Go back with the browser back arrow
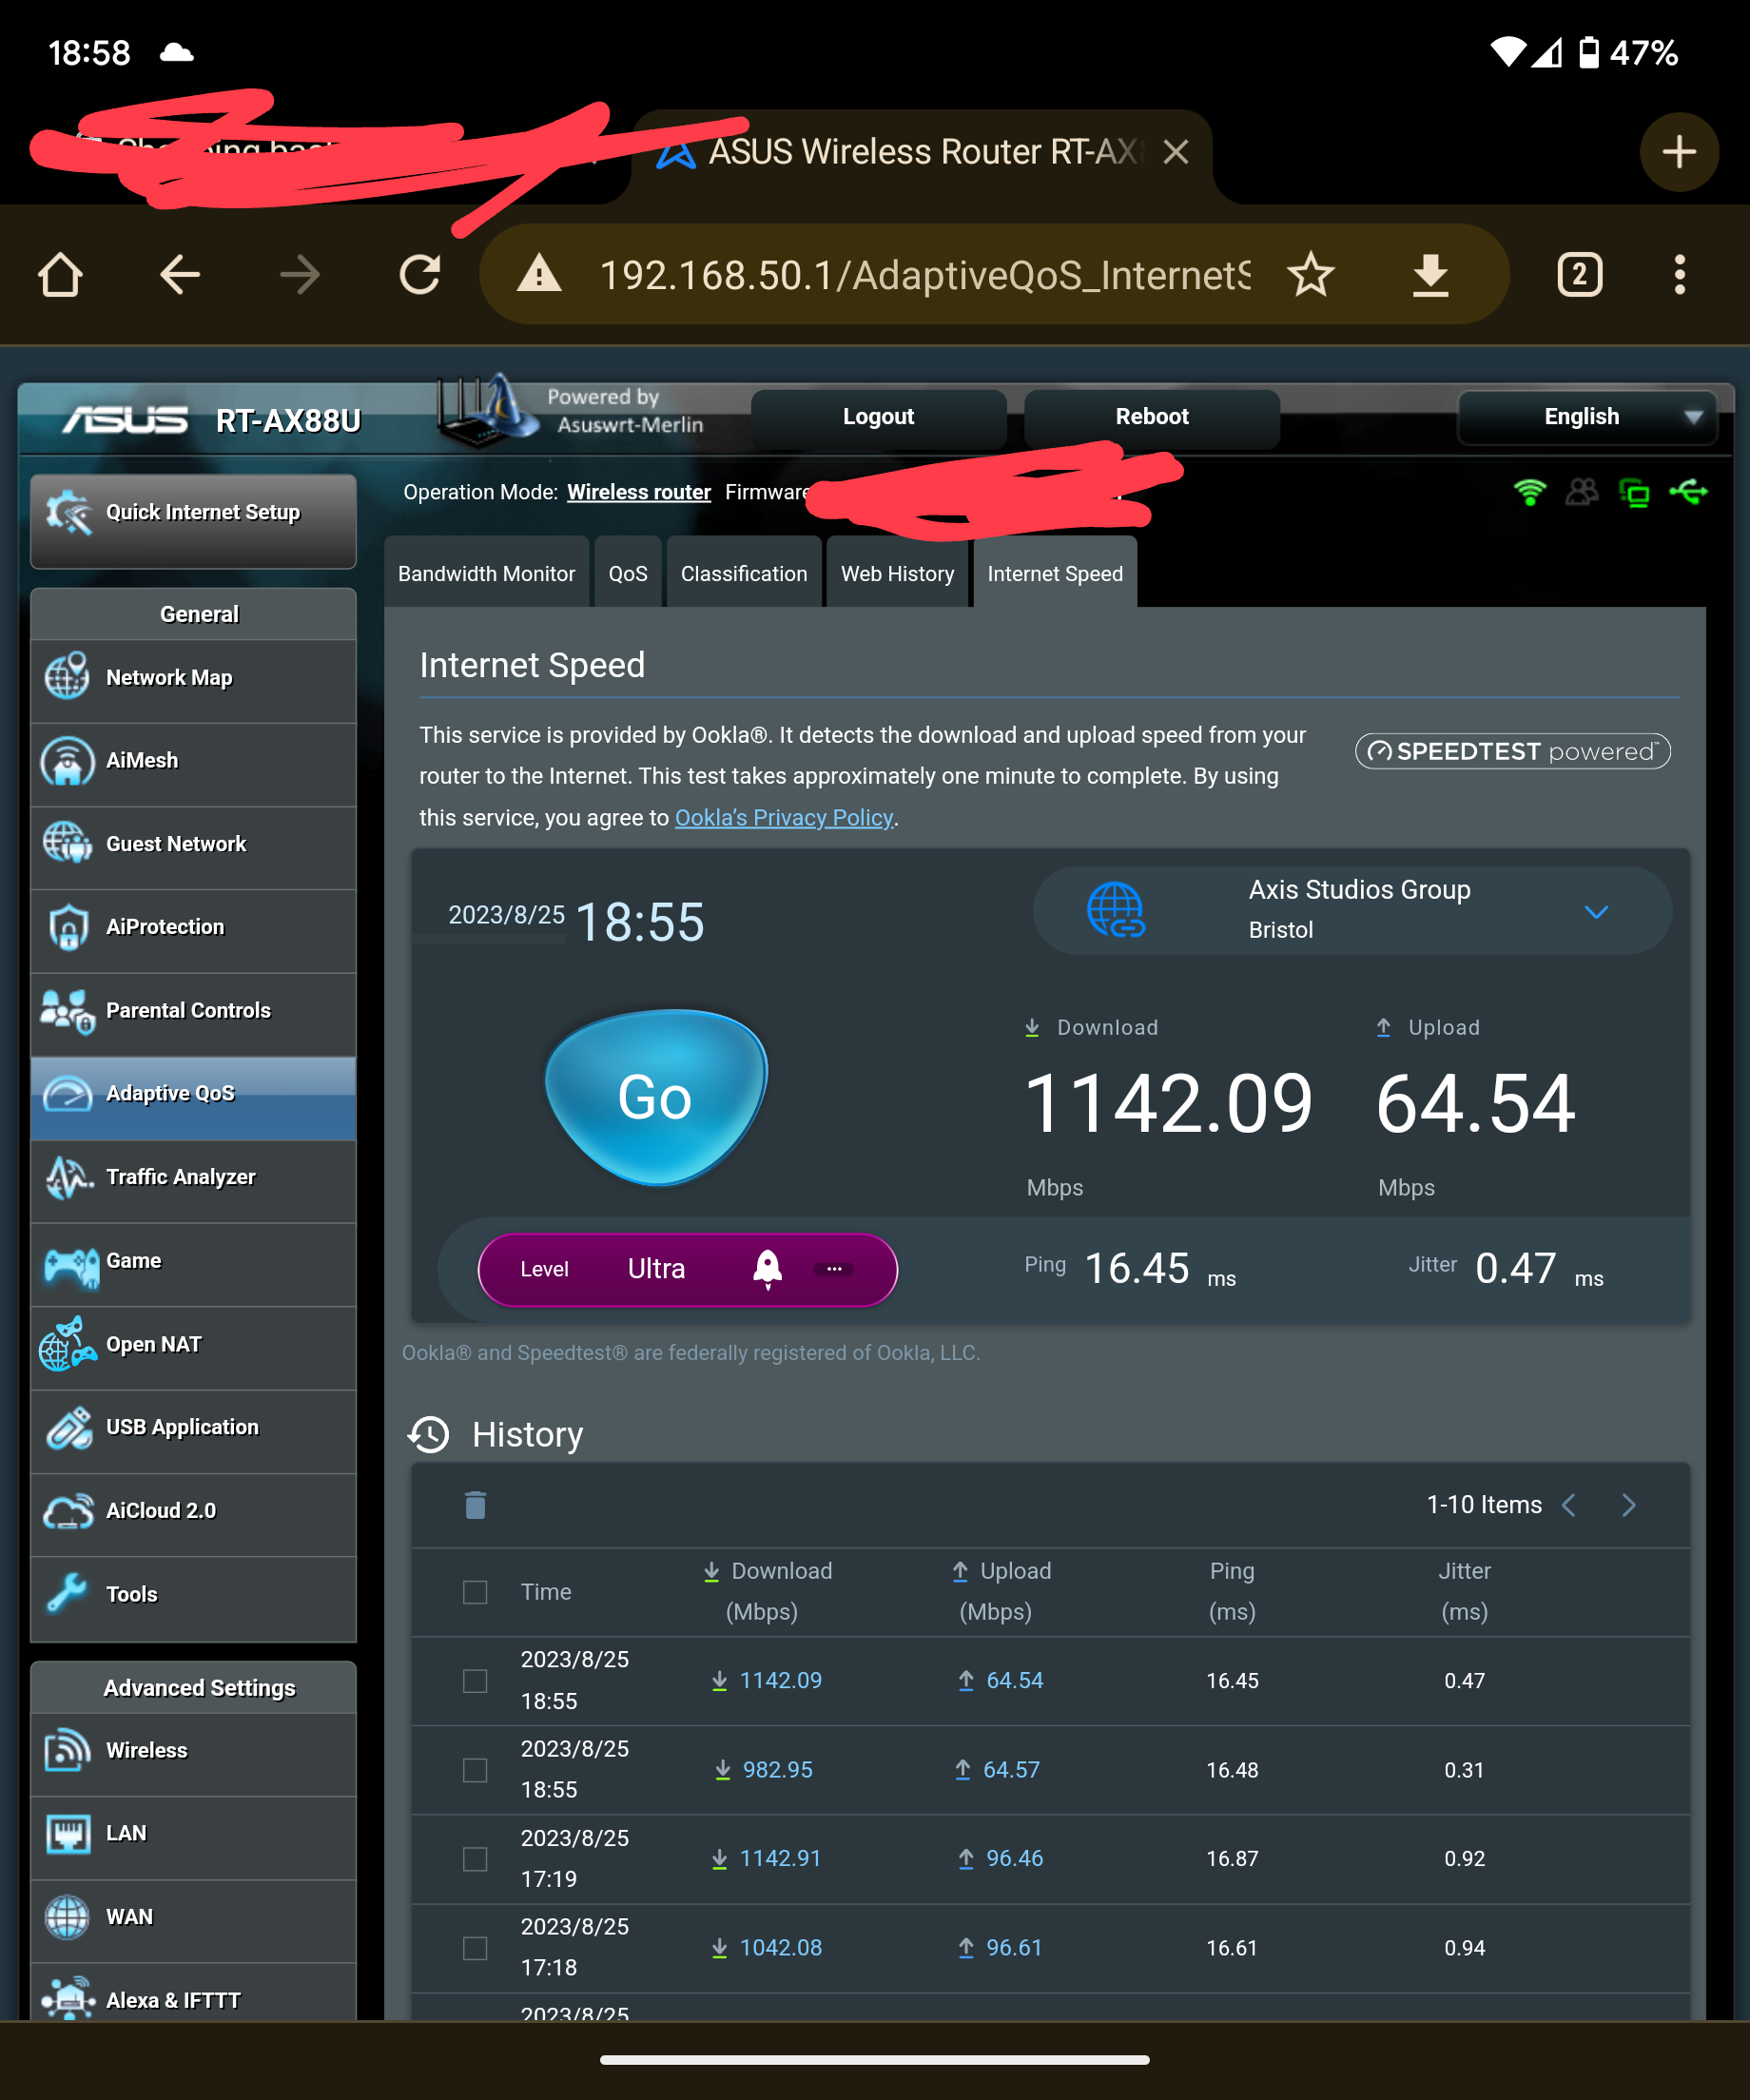This screenshot has width=1750, height=2100. [x=180, y=274]
